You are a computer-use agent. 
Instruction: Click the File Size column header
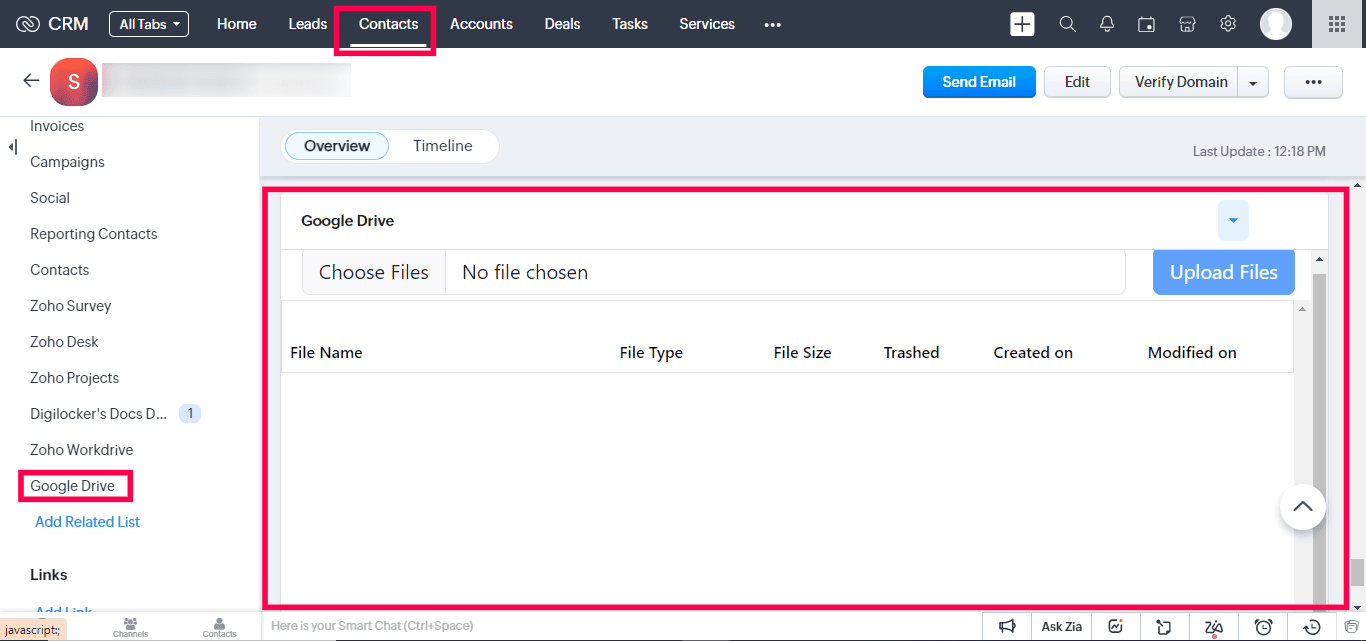coord(803,352)
